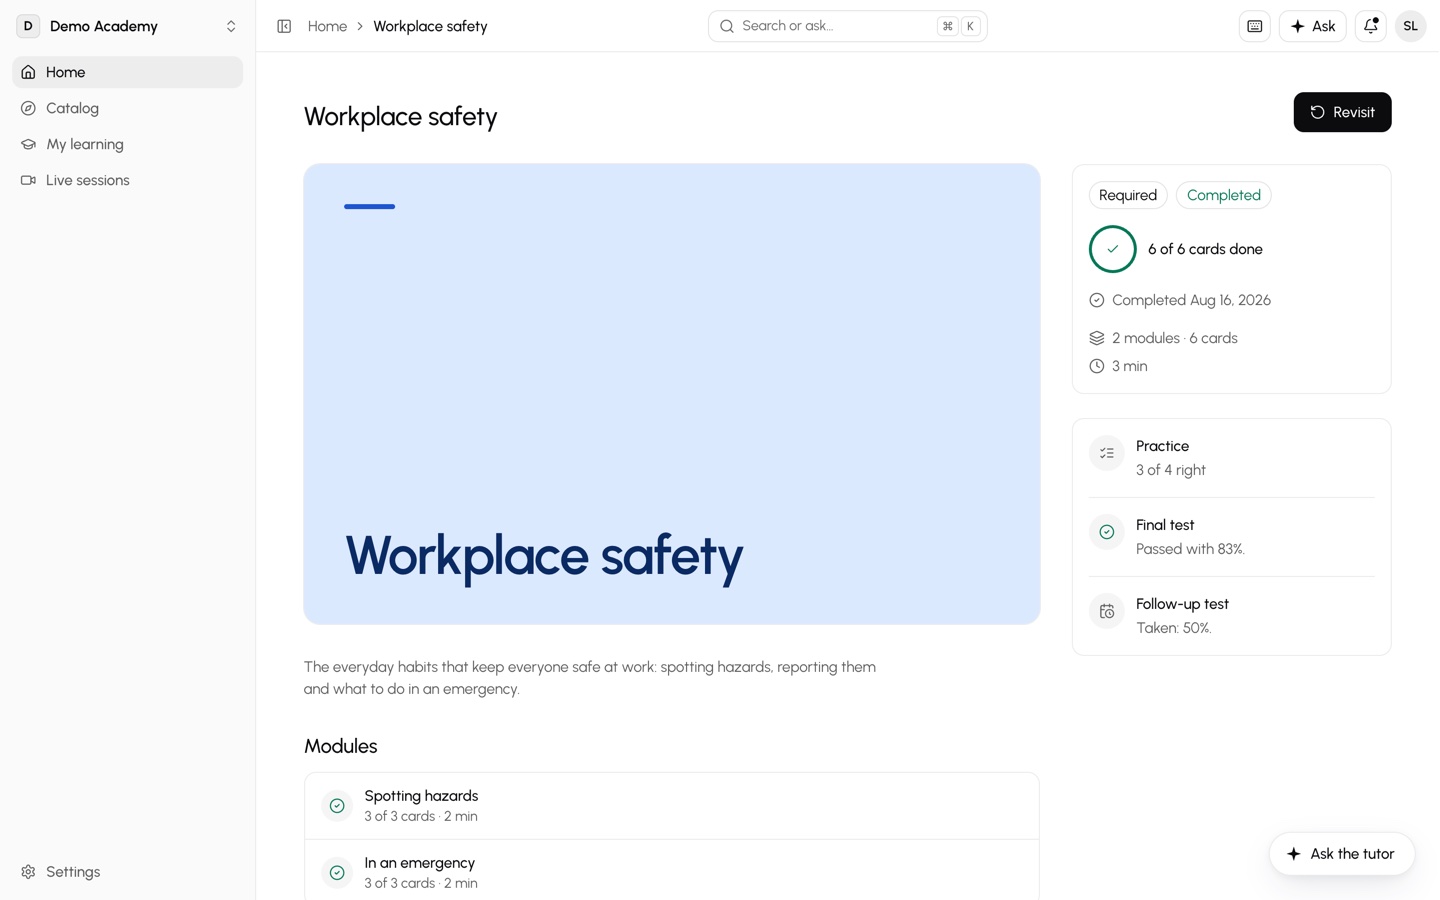Click the Practice checklist icon
Image resolution: width=1440 pixels, height=900 pixels.
tap(1107, 454)
